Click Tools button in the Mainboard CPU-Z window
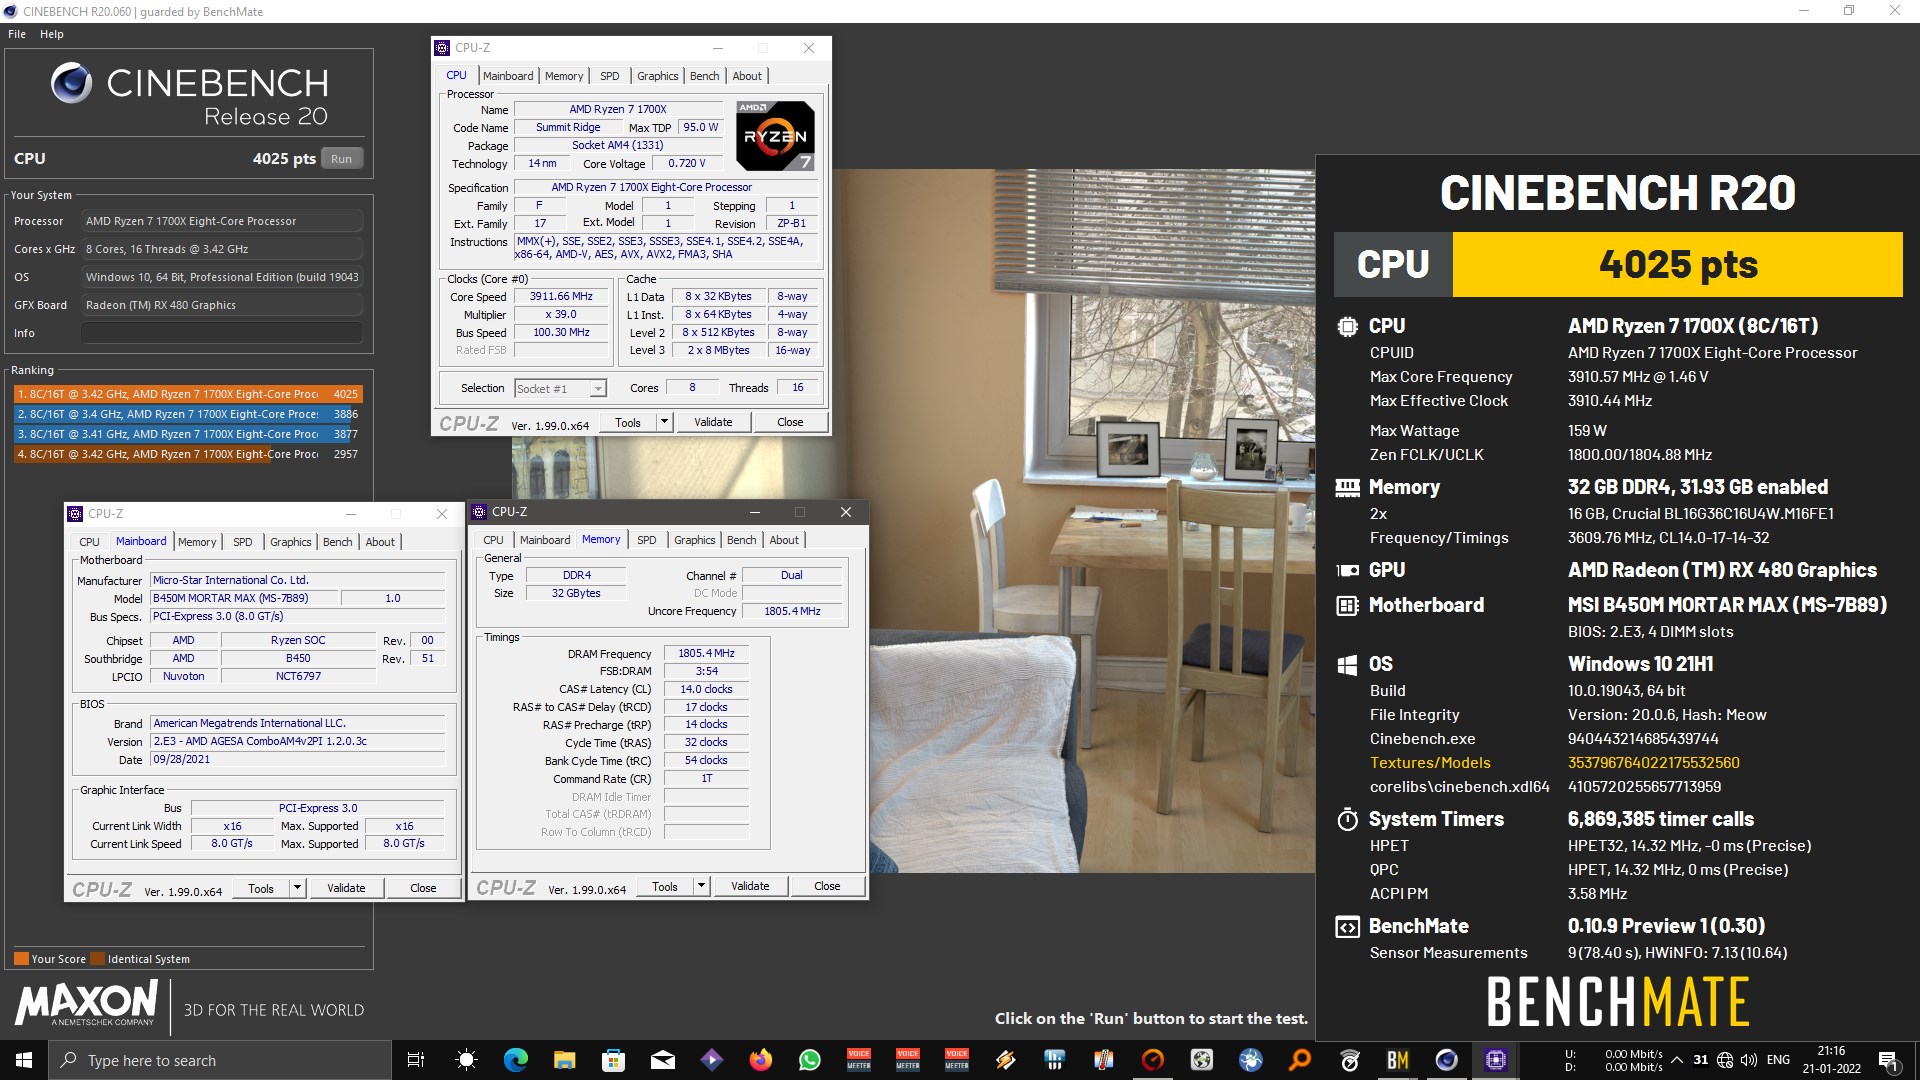The width and height of the screenshot is (1920, 1080). click(261, 888)
